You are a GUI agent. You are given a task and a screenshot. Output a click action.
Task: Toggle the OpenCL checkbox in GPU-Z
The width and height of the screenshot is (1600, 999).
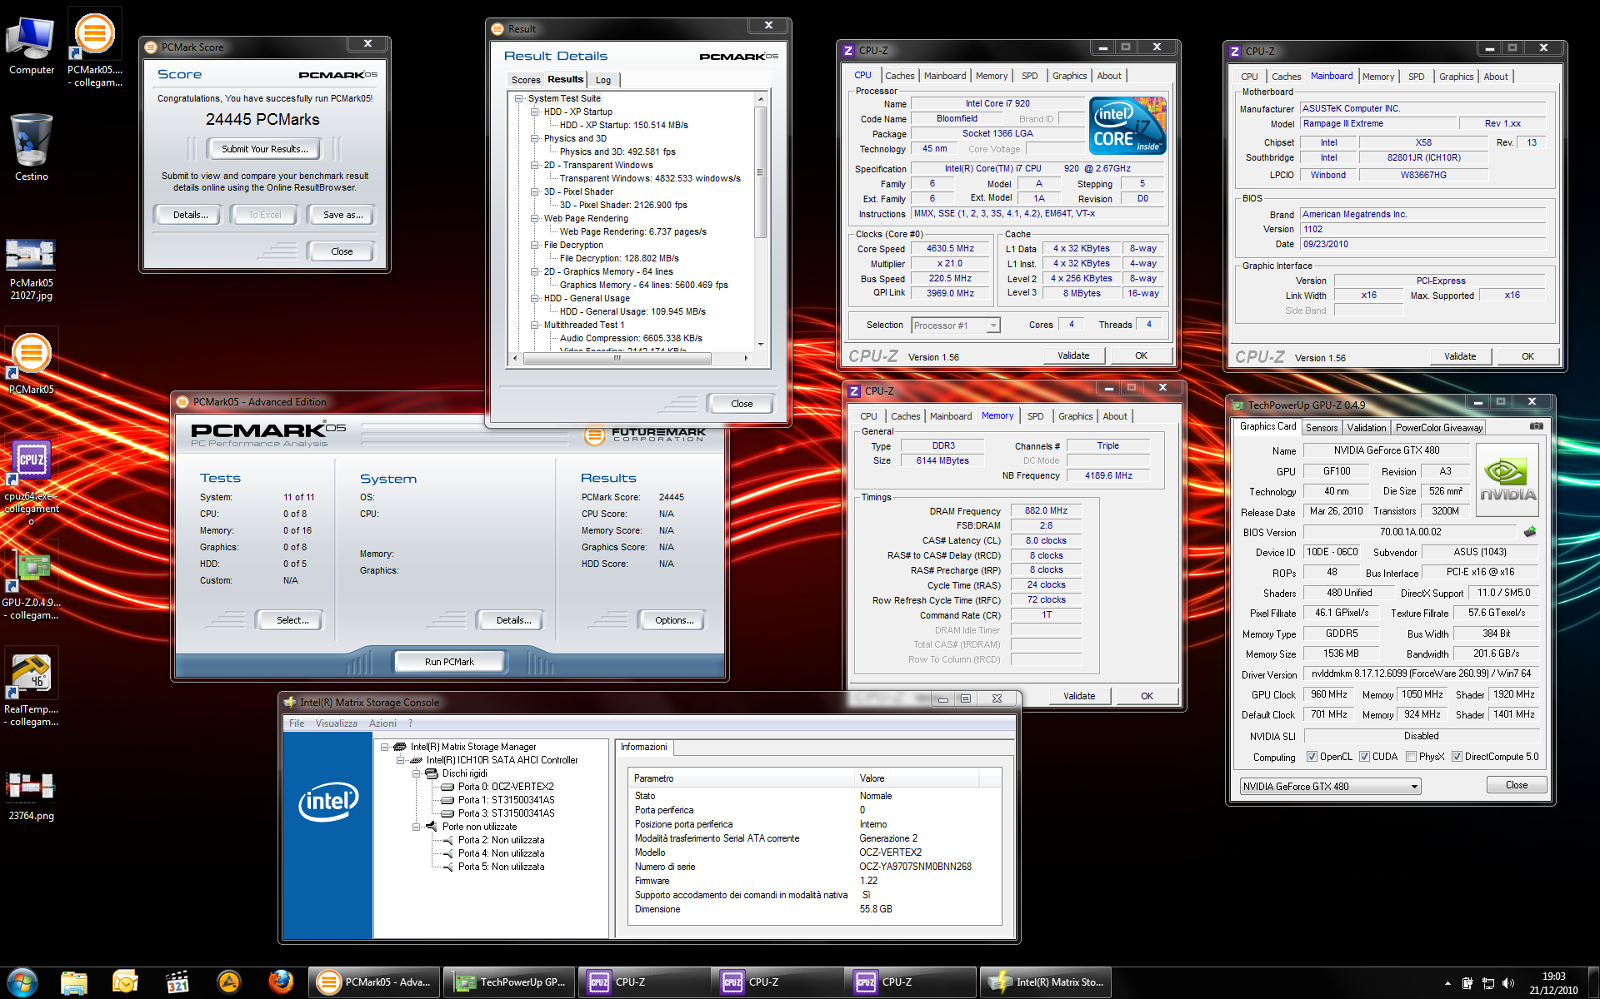coord(1312,757)
